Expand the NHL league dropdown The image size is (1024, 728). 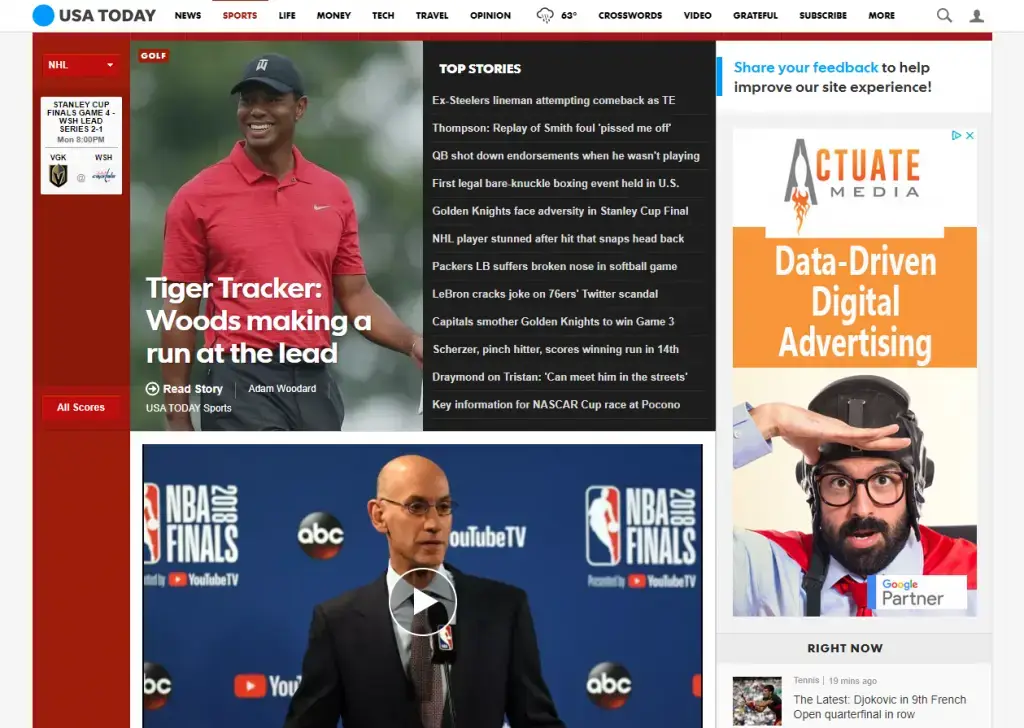81,65
